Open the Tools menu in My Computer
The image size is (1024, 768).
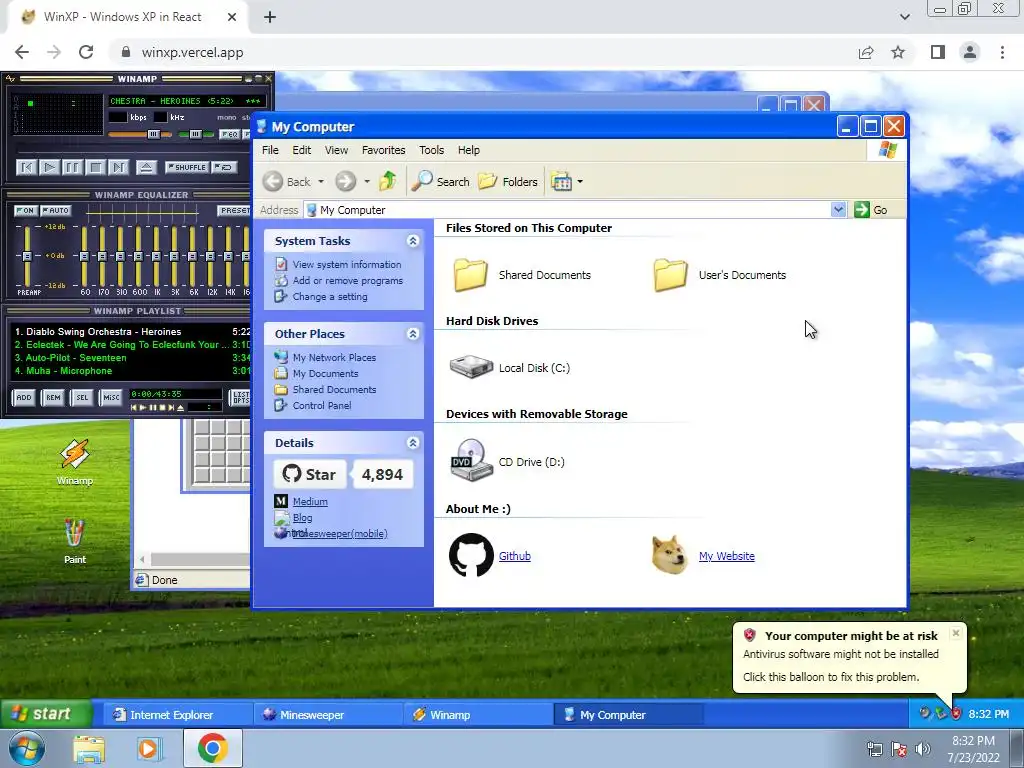(x=431, y=150)
